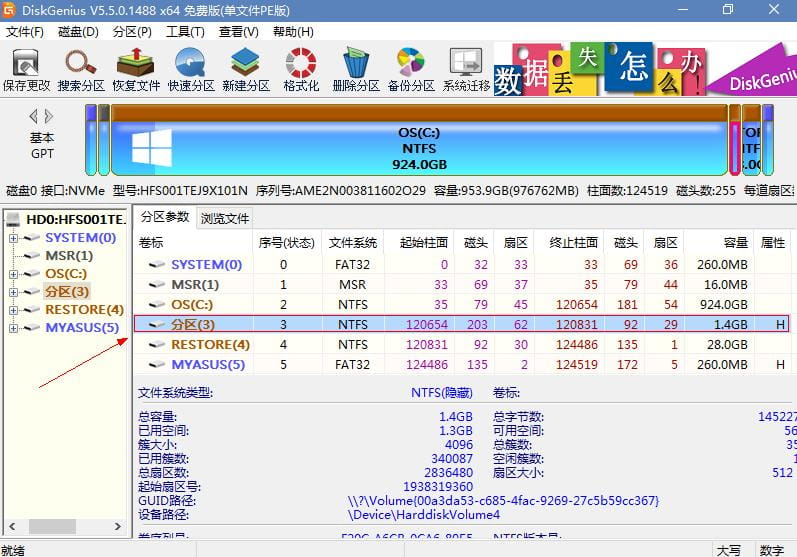
Task: Click the 文件系统 column header
Action: click(353, 243)
